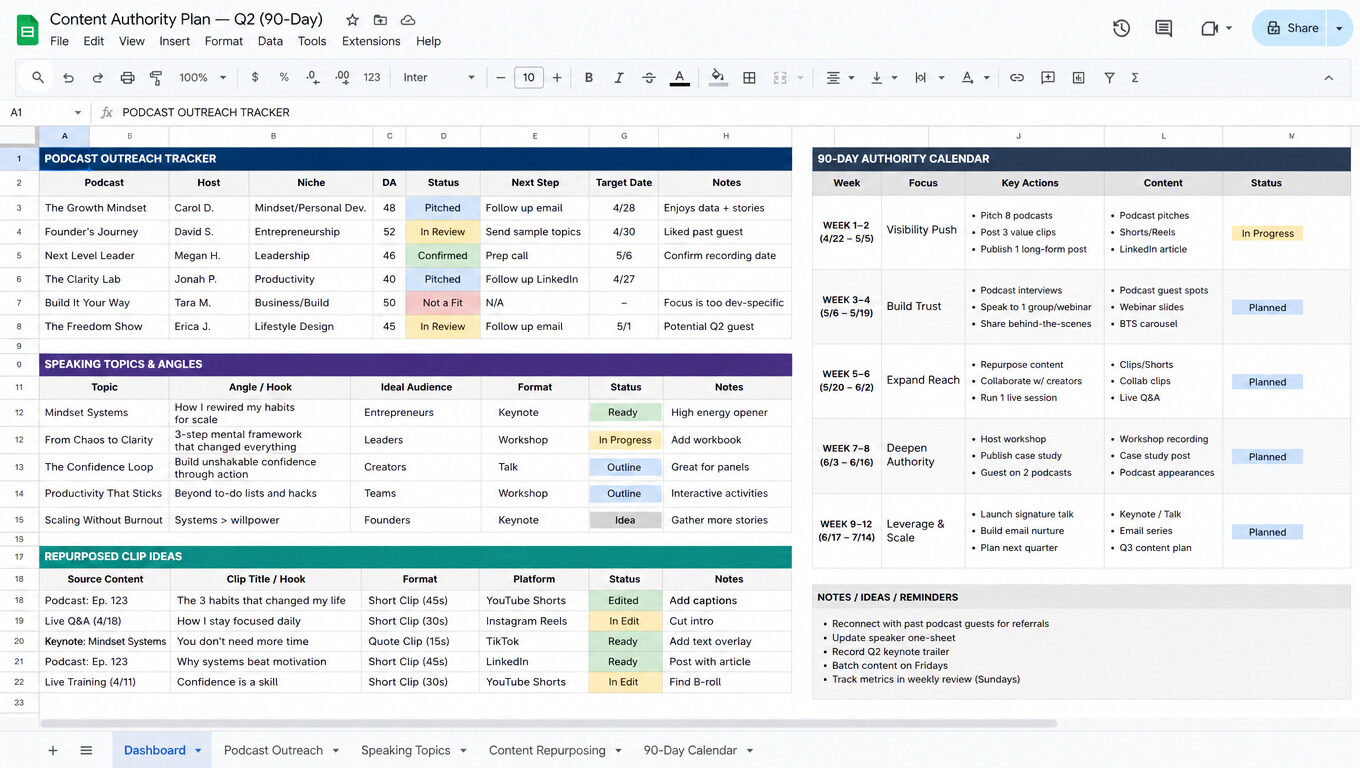Screen dimensions: 1360x768
Task: Open the zoom level dropdown
Action: [x=203, y=77]
